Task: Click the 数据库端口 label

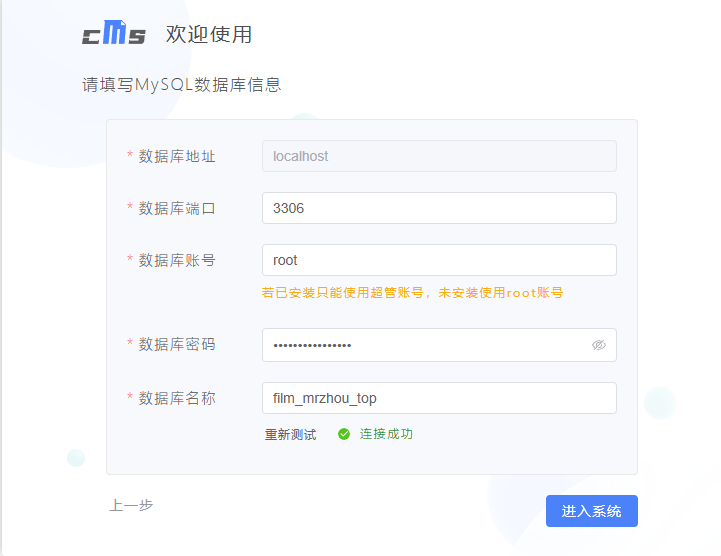Action: pyautogui.click(x=176, y=208)
